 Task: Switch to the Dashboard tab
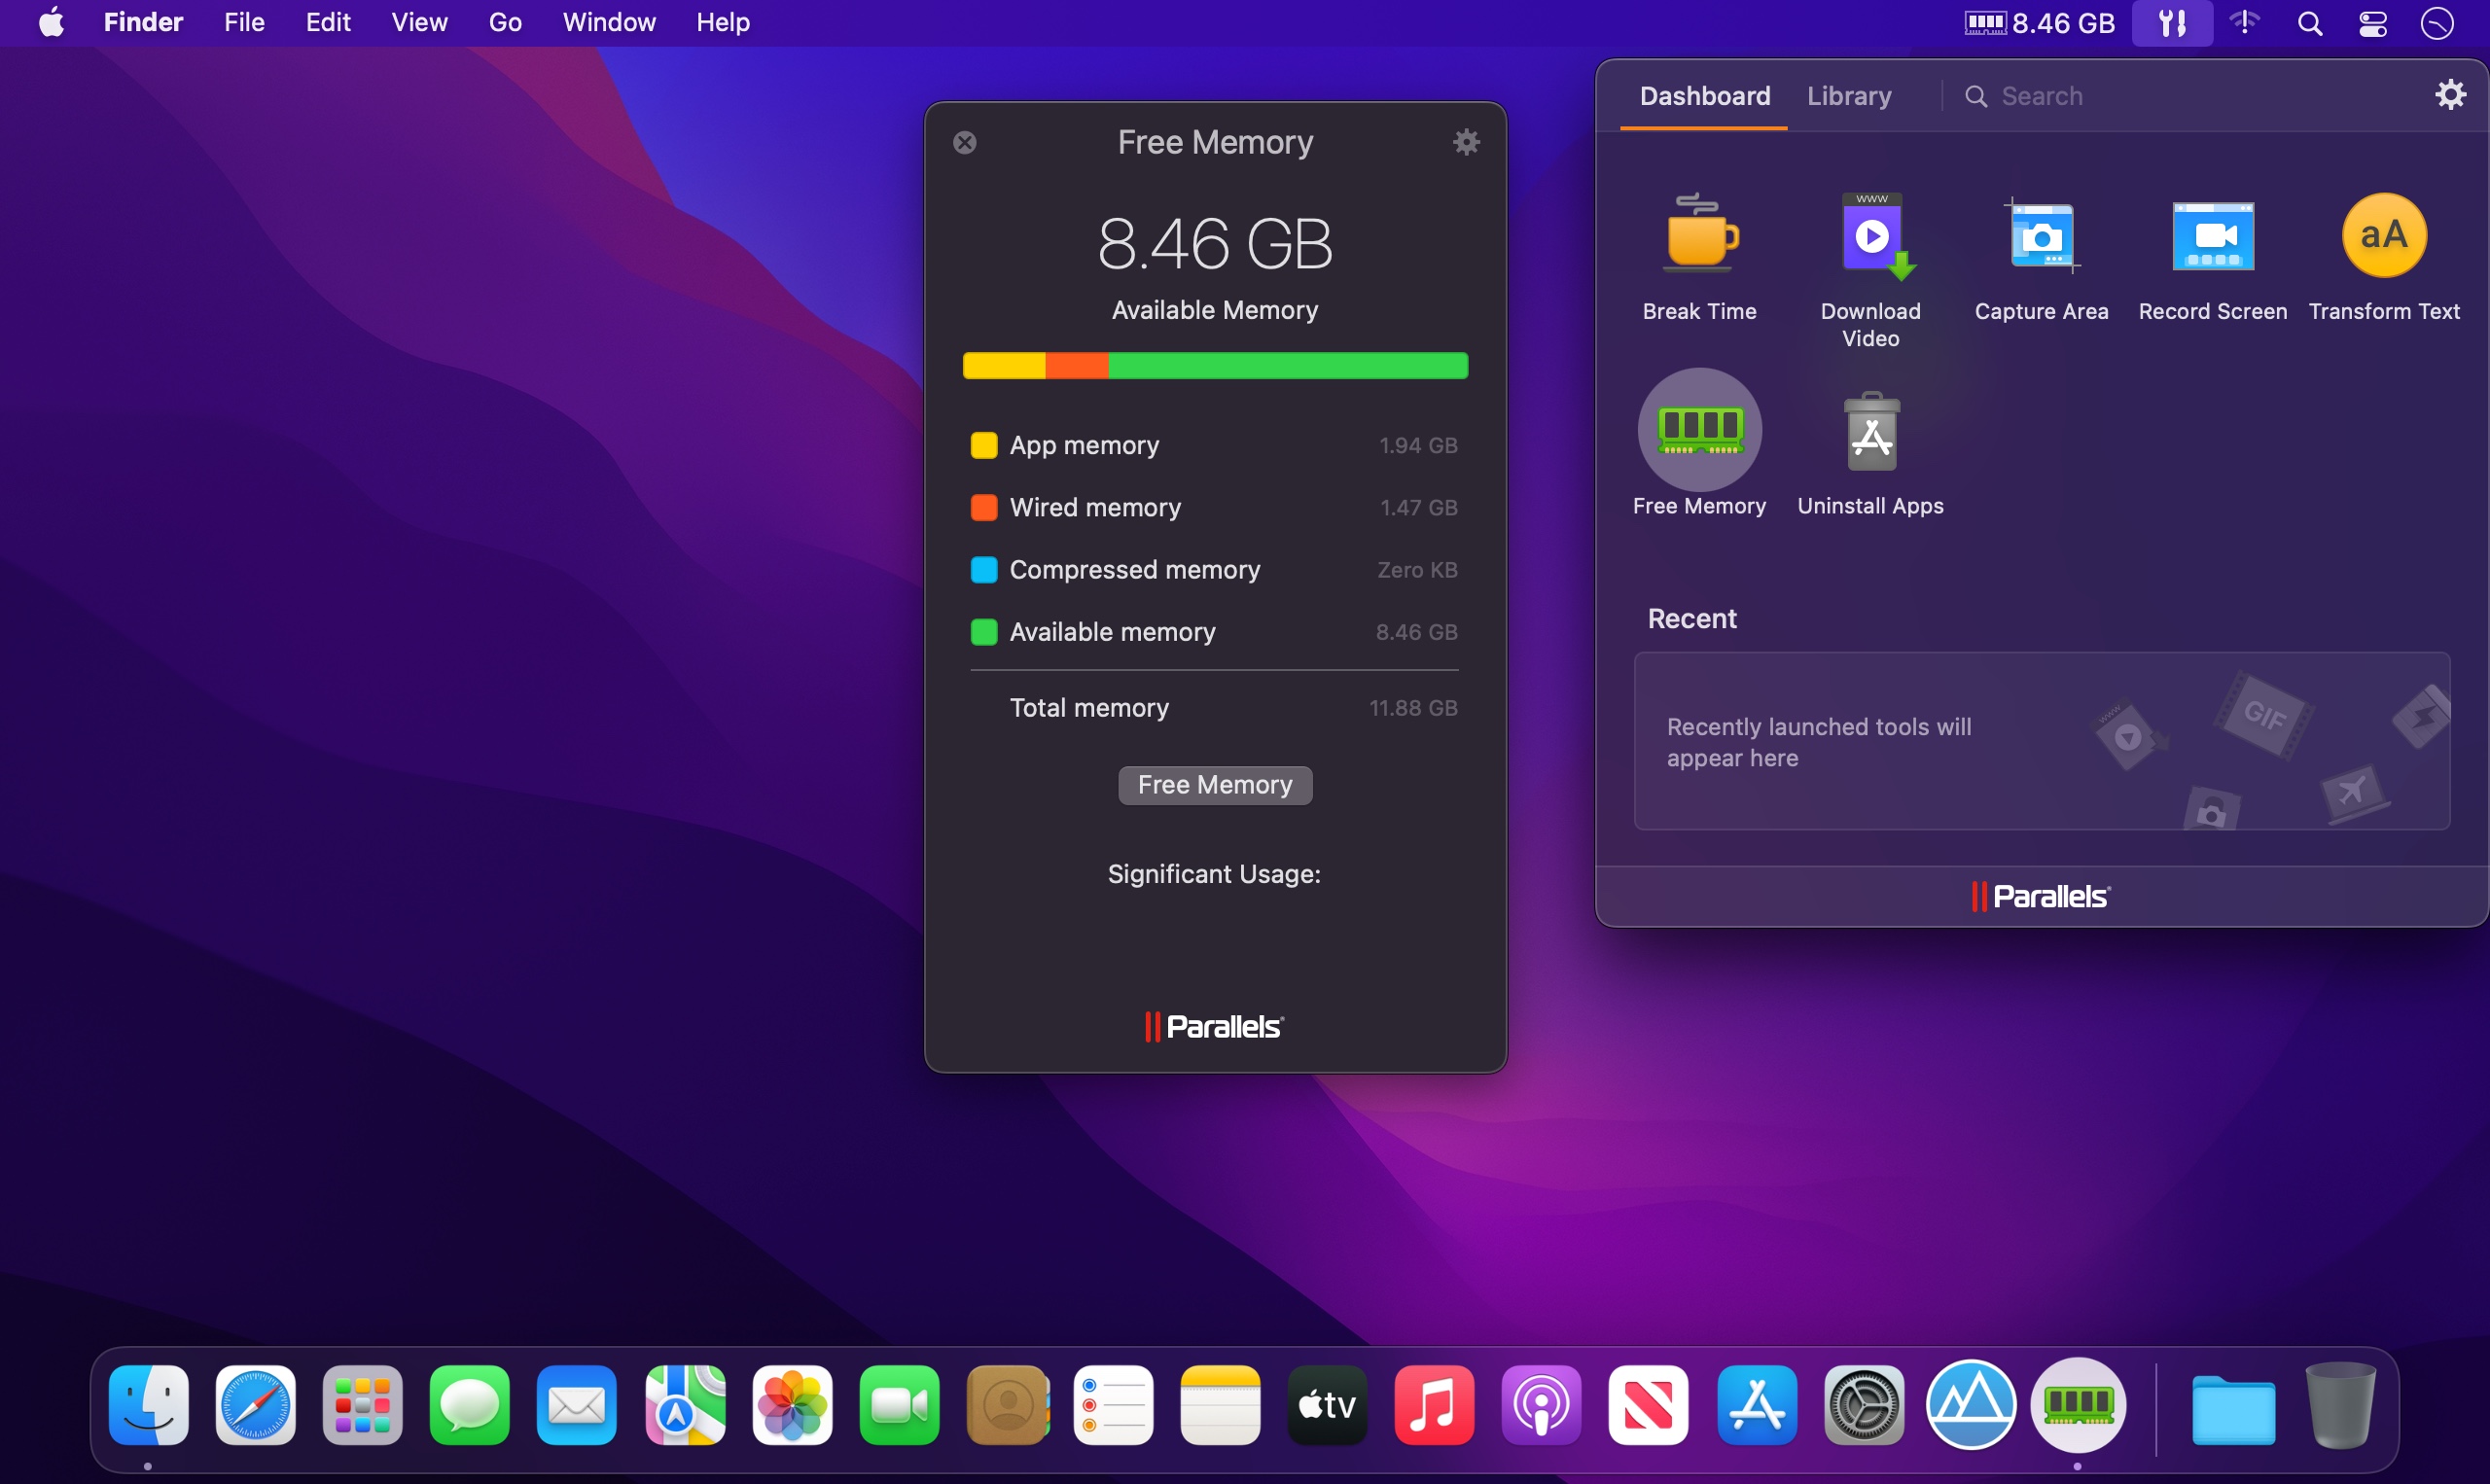[x=1704, y=93]
